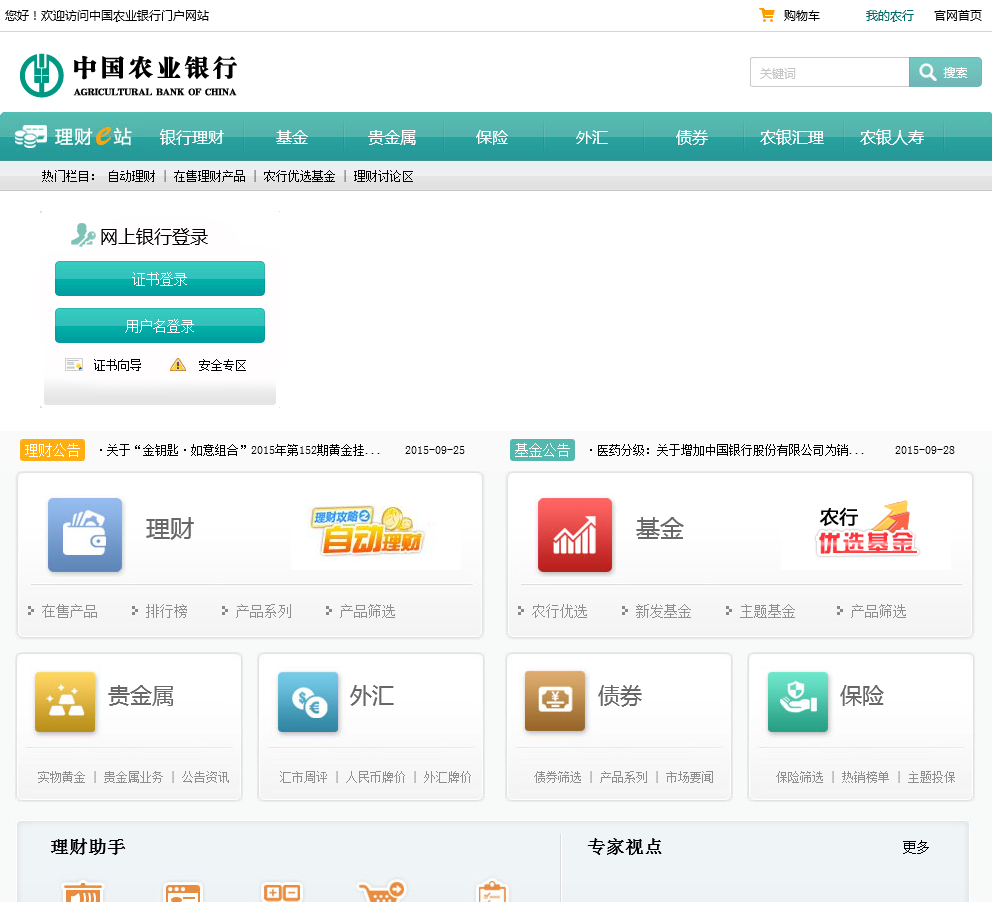Open 新发基金 under 基金
Viewport: 992px width, 902px height.
(663, 611)
